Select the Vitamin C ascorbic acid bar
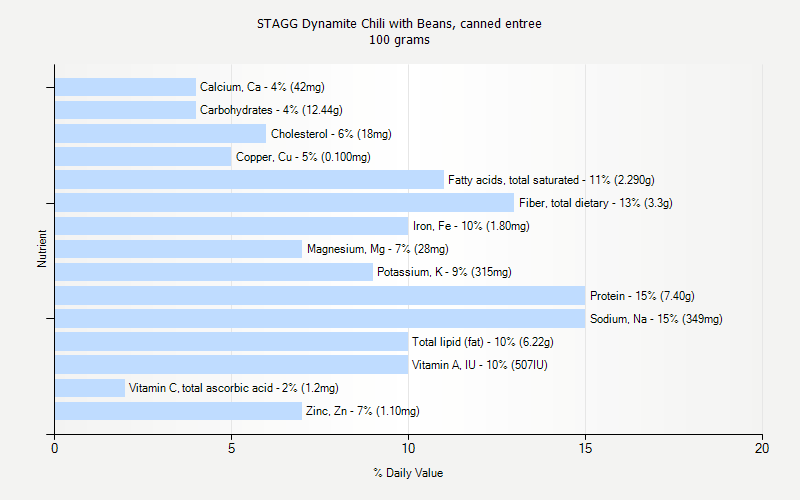 point(90,388)
